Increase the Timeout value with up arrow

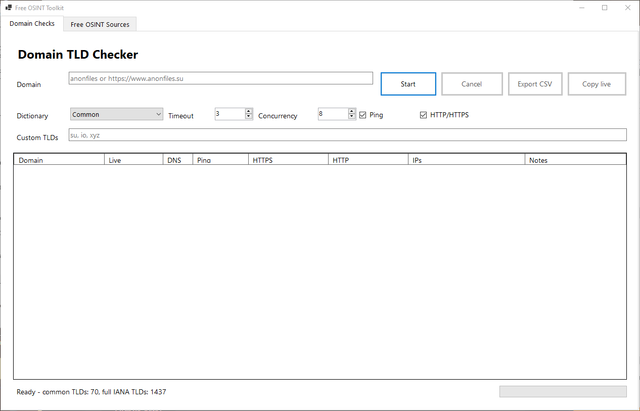[249, 111]
